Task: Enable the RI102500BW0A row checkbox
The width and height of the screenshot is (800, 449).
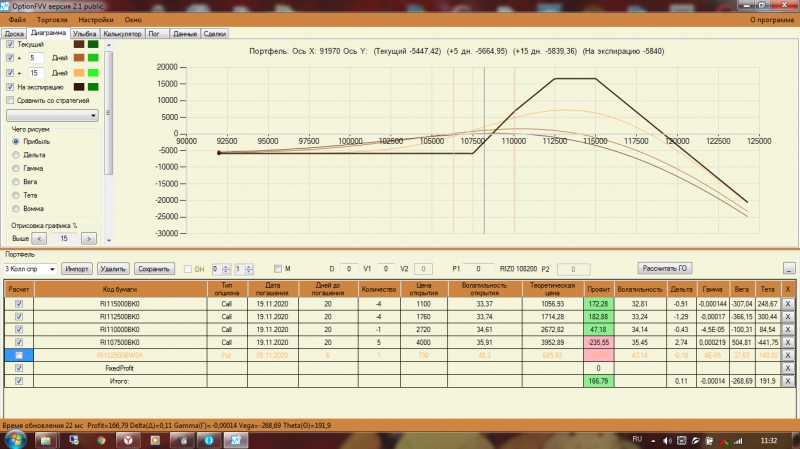Action: click(x=19, y=355)
